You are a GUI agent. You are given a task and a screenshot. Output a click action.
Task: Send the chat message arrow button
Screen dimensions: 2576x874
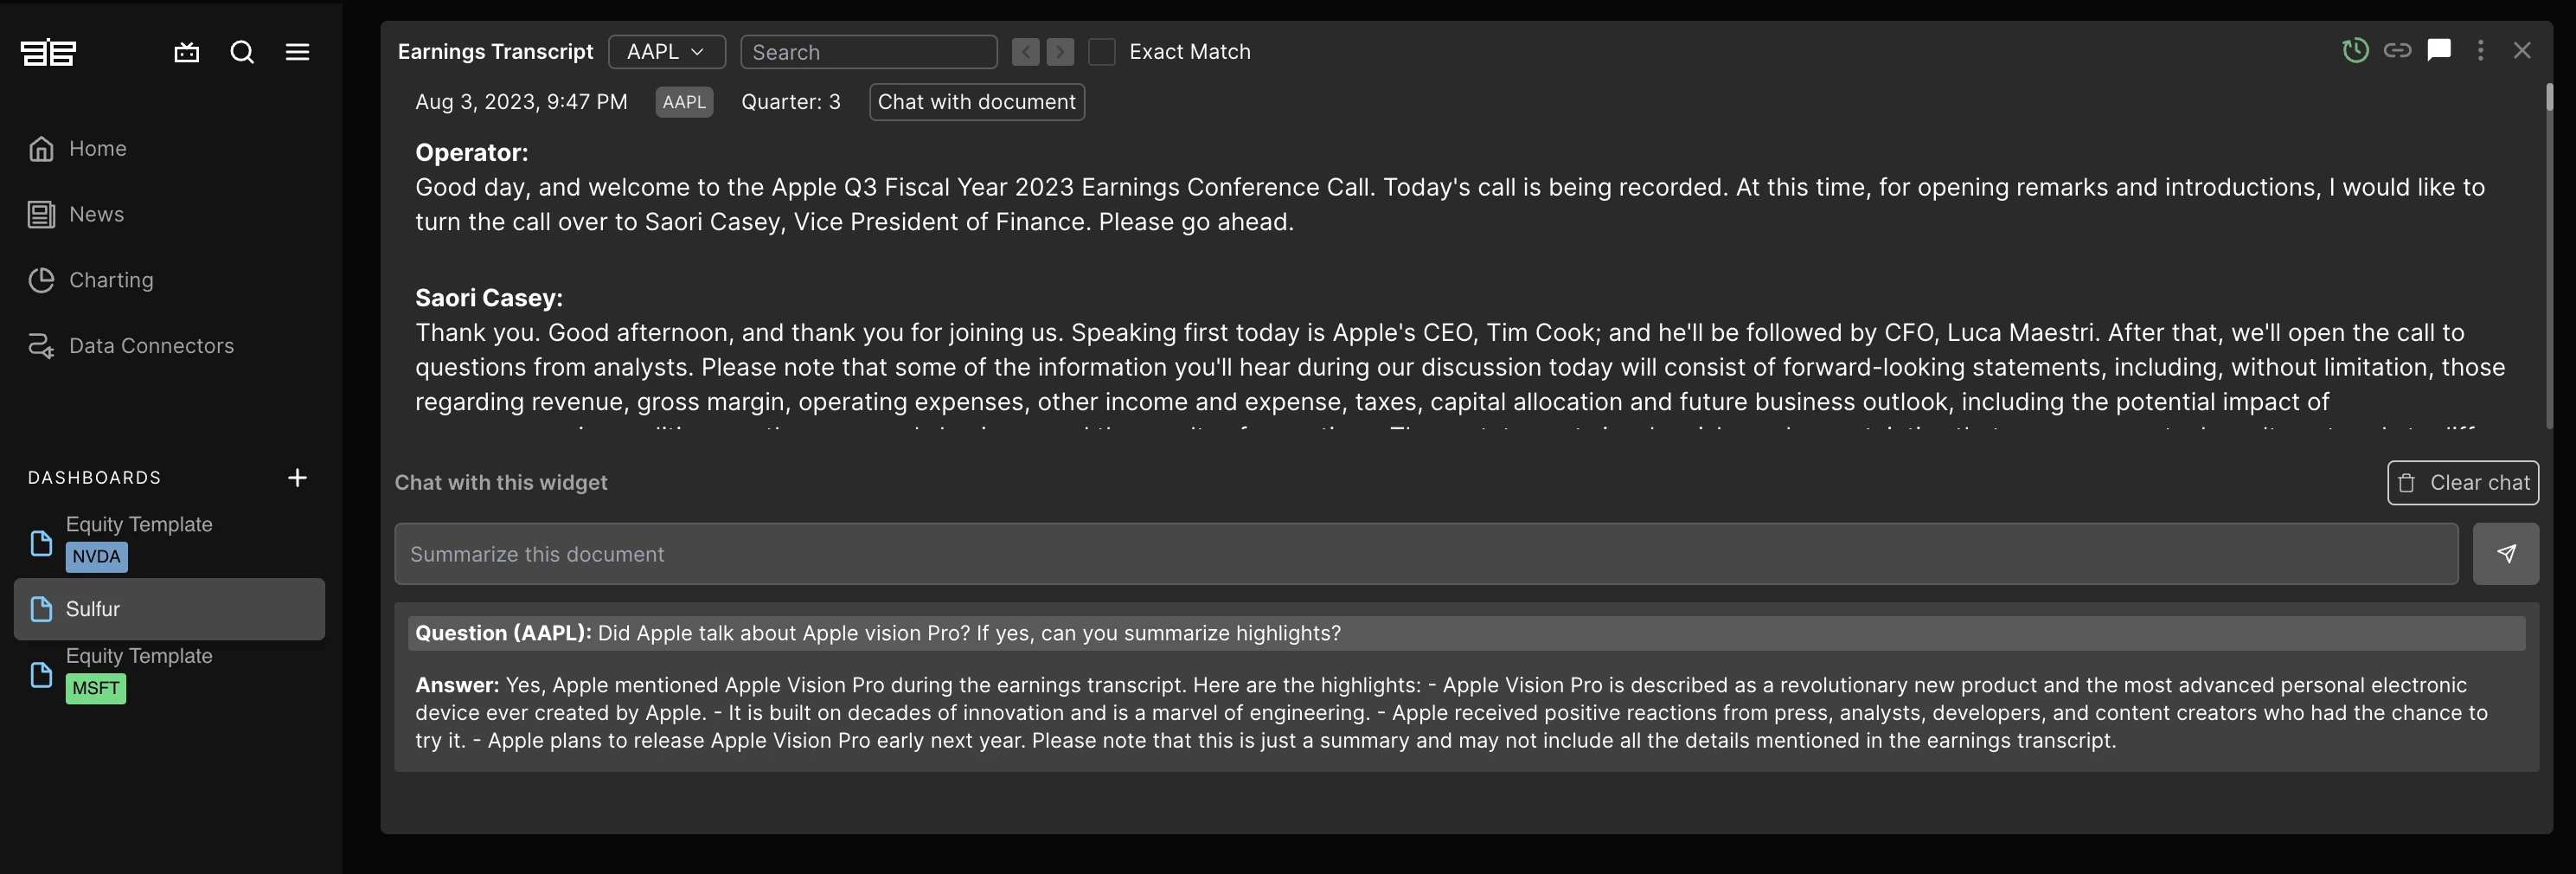(x=2505, y=554)
